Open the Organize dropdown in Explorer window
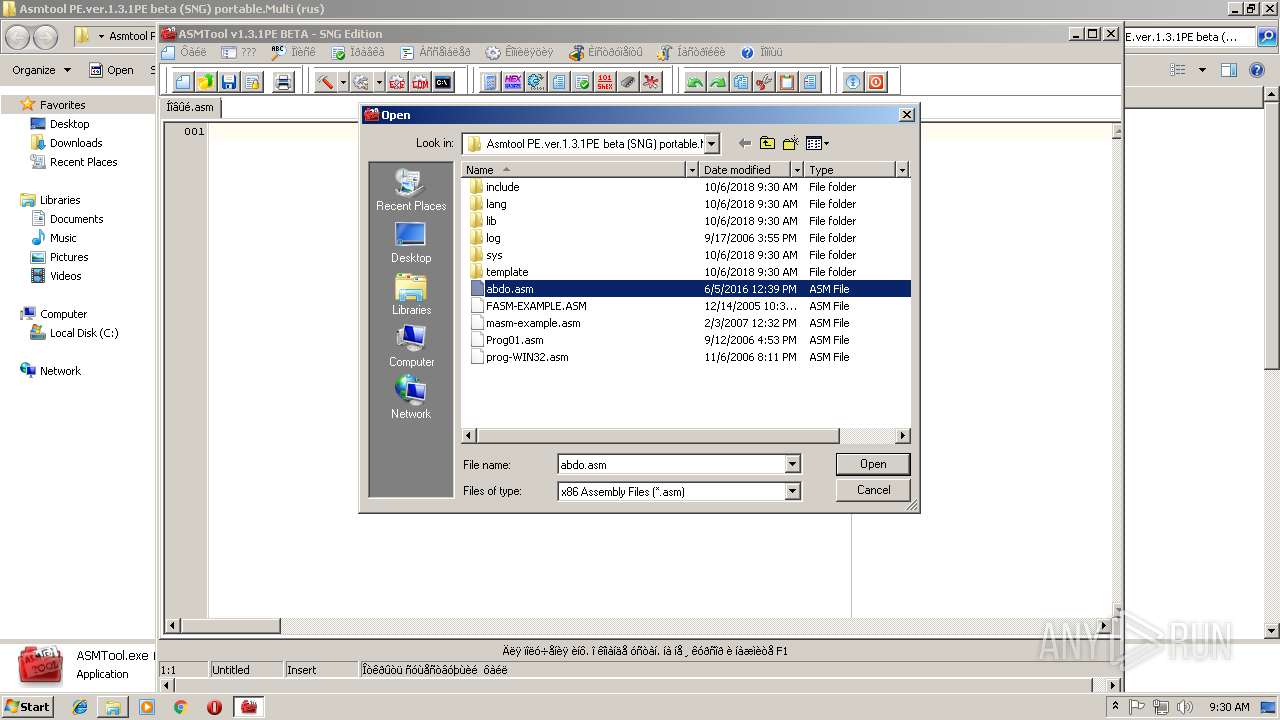Screen dimensions: 1280x720 pyautogui.click(x=41, y=70)
